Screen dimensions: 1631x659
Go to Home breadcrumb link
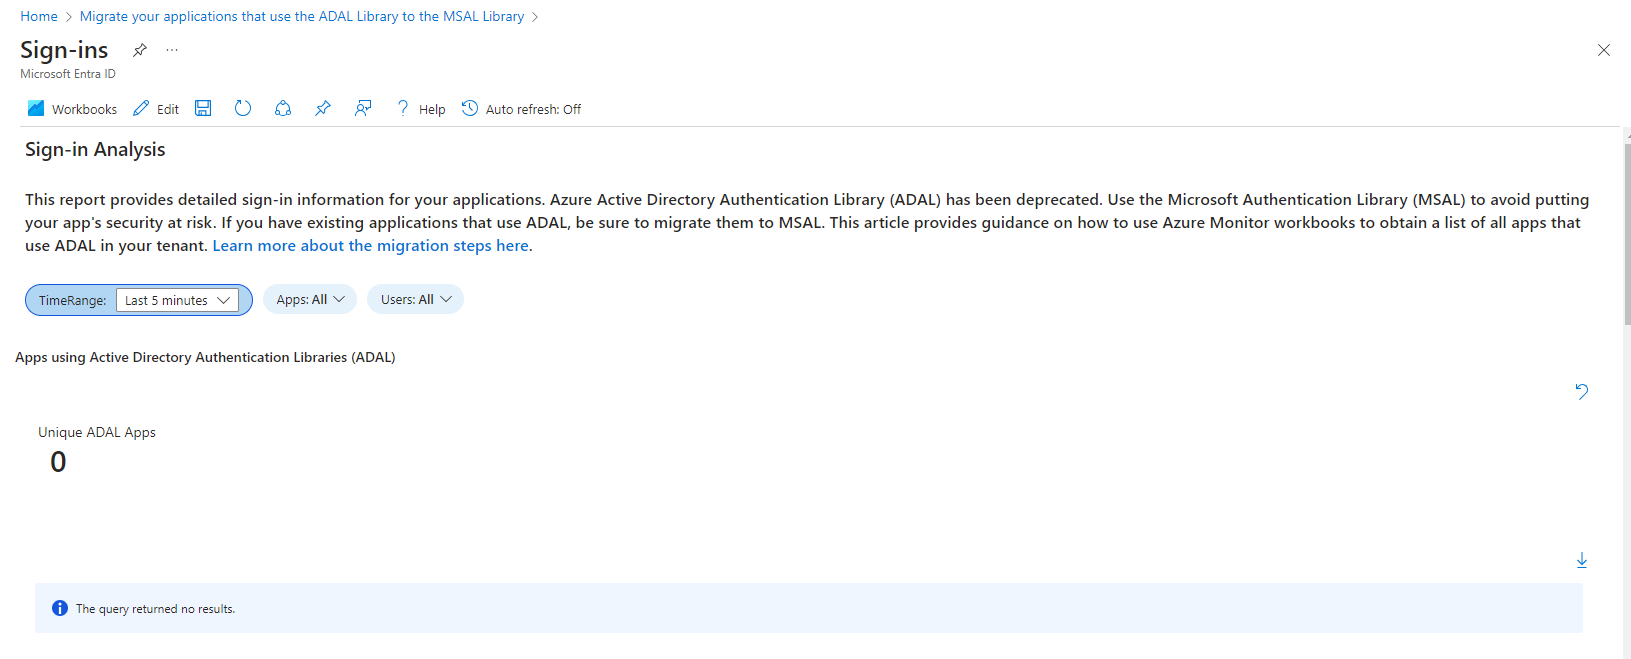click(x=39, y=16)
